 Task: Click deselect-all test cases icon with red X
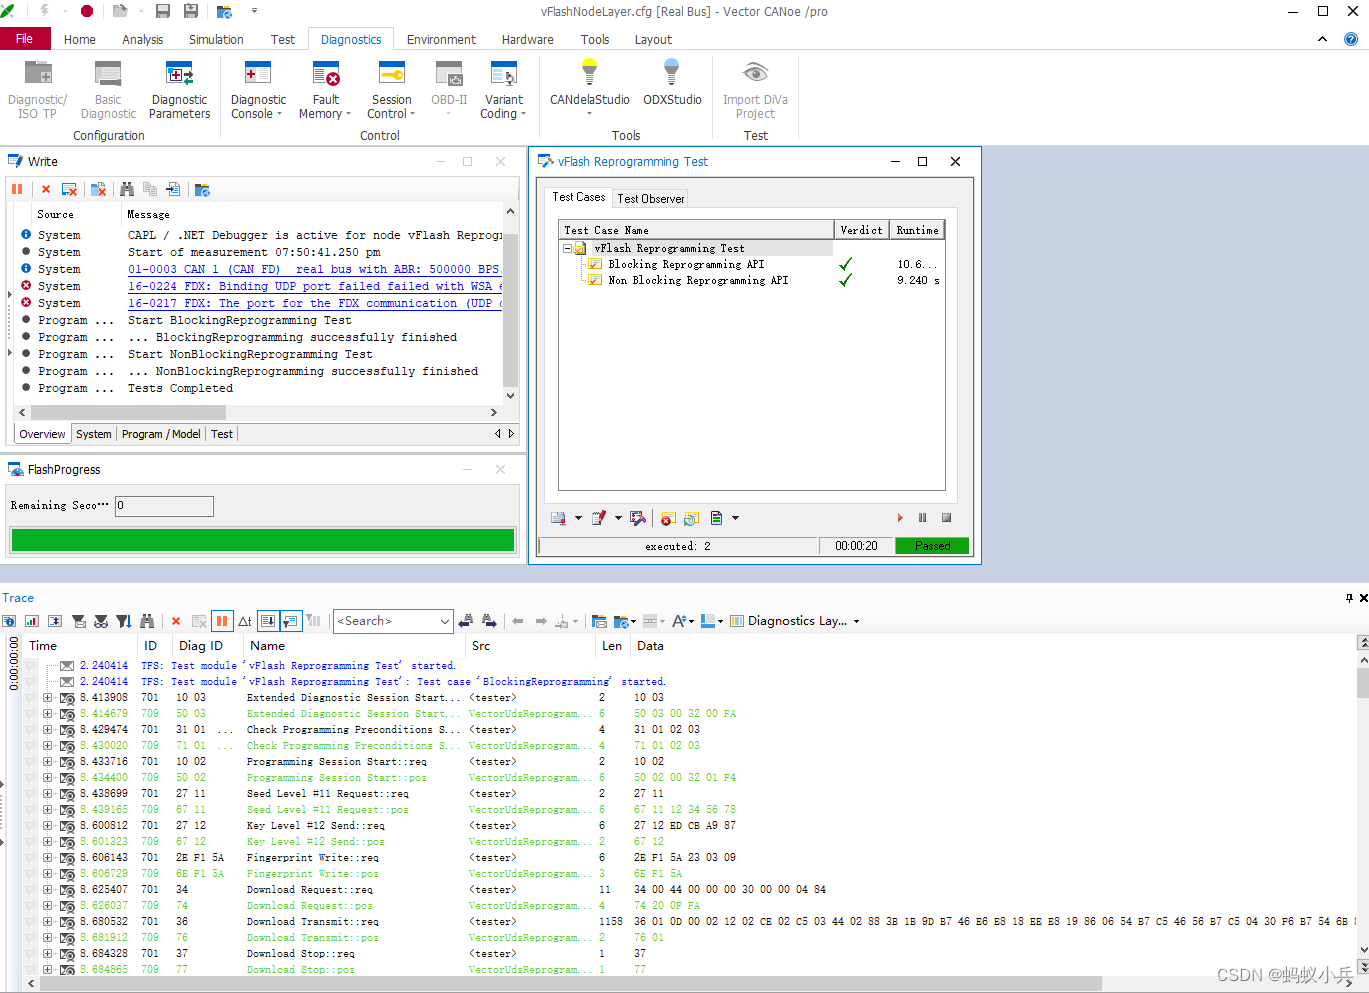(668, 518)
